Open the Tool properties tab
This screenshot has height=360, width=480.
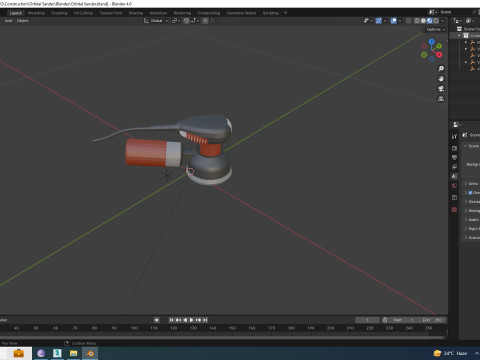pyautogui.click(x=454, y=136)
